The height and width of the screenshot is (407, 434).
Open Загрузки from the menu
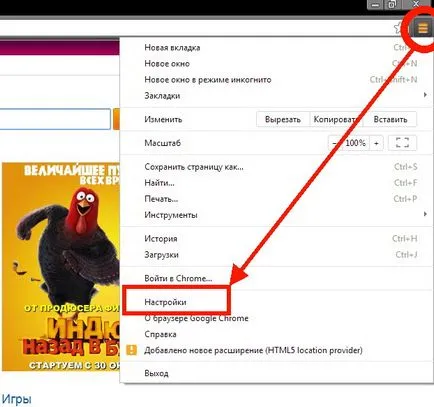click(277, 254)
